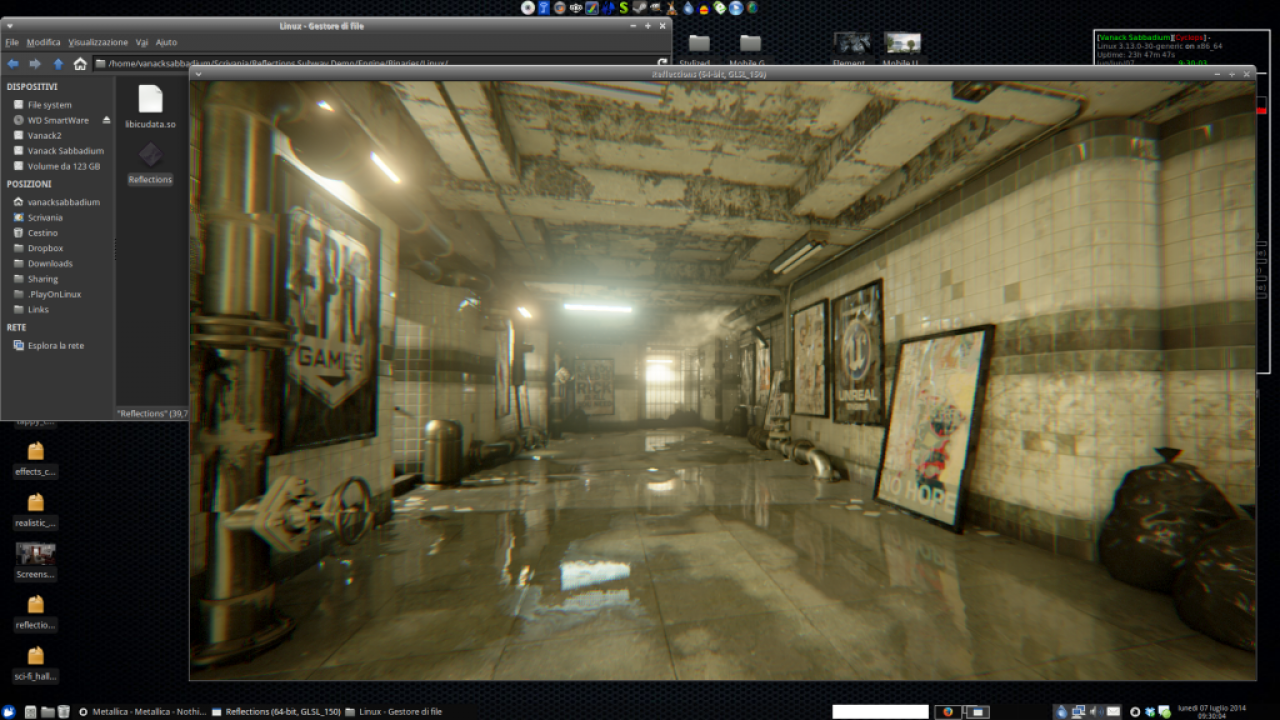
Task: Click the water drop tray icon
Action: click(1062, 712)
